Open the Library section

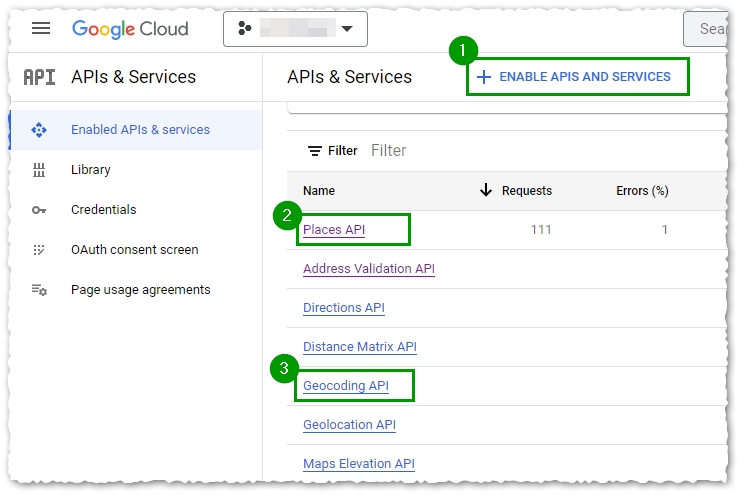point(91,170)
